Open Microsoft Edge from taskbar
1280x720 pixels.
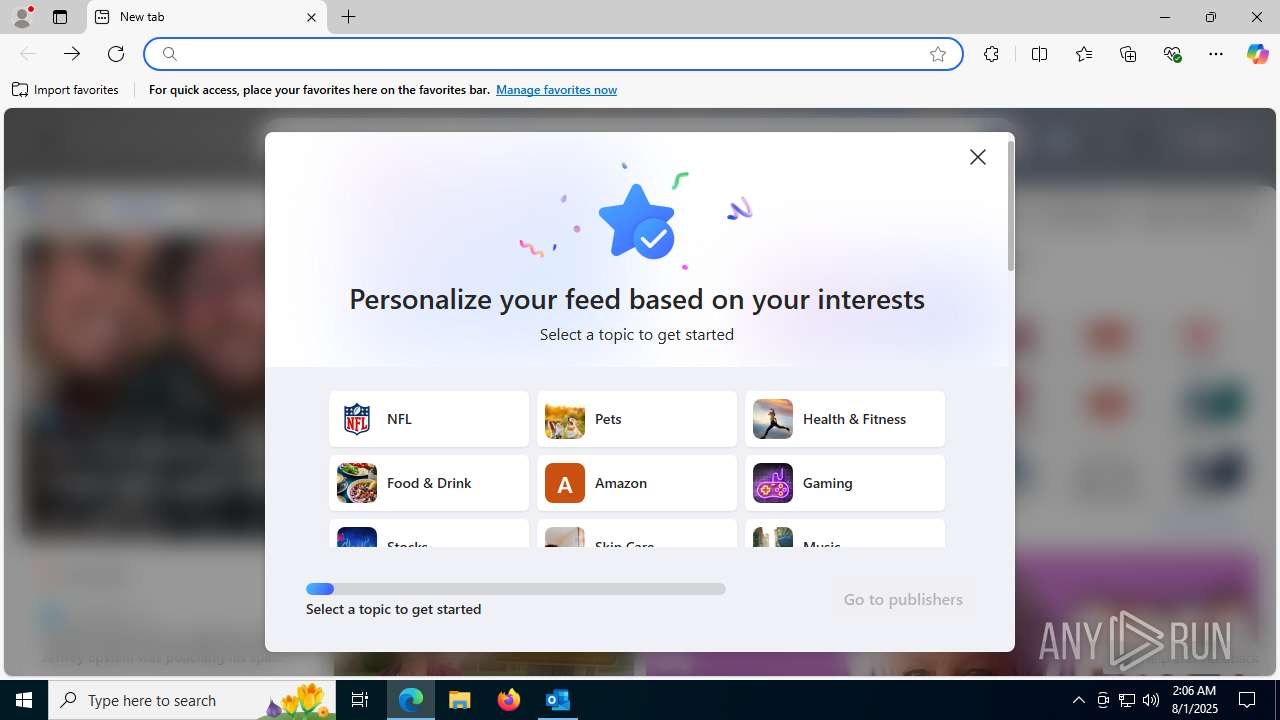(x=411, y=700)
